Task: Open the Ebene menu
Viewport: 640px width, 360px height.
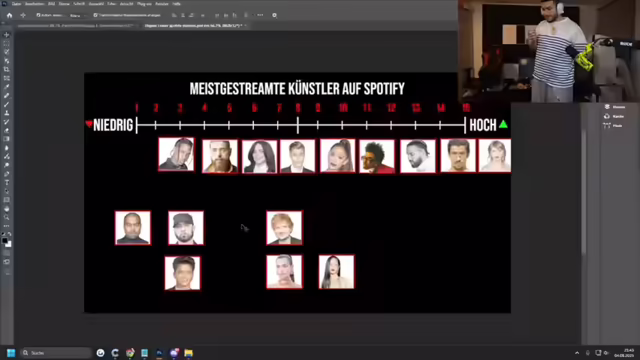Action: (64, 4)
